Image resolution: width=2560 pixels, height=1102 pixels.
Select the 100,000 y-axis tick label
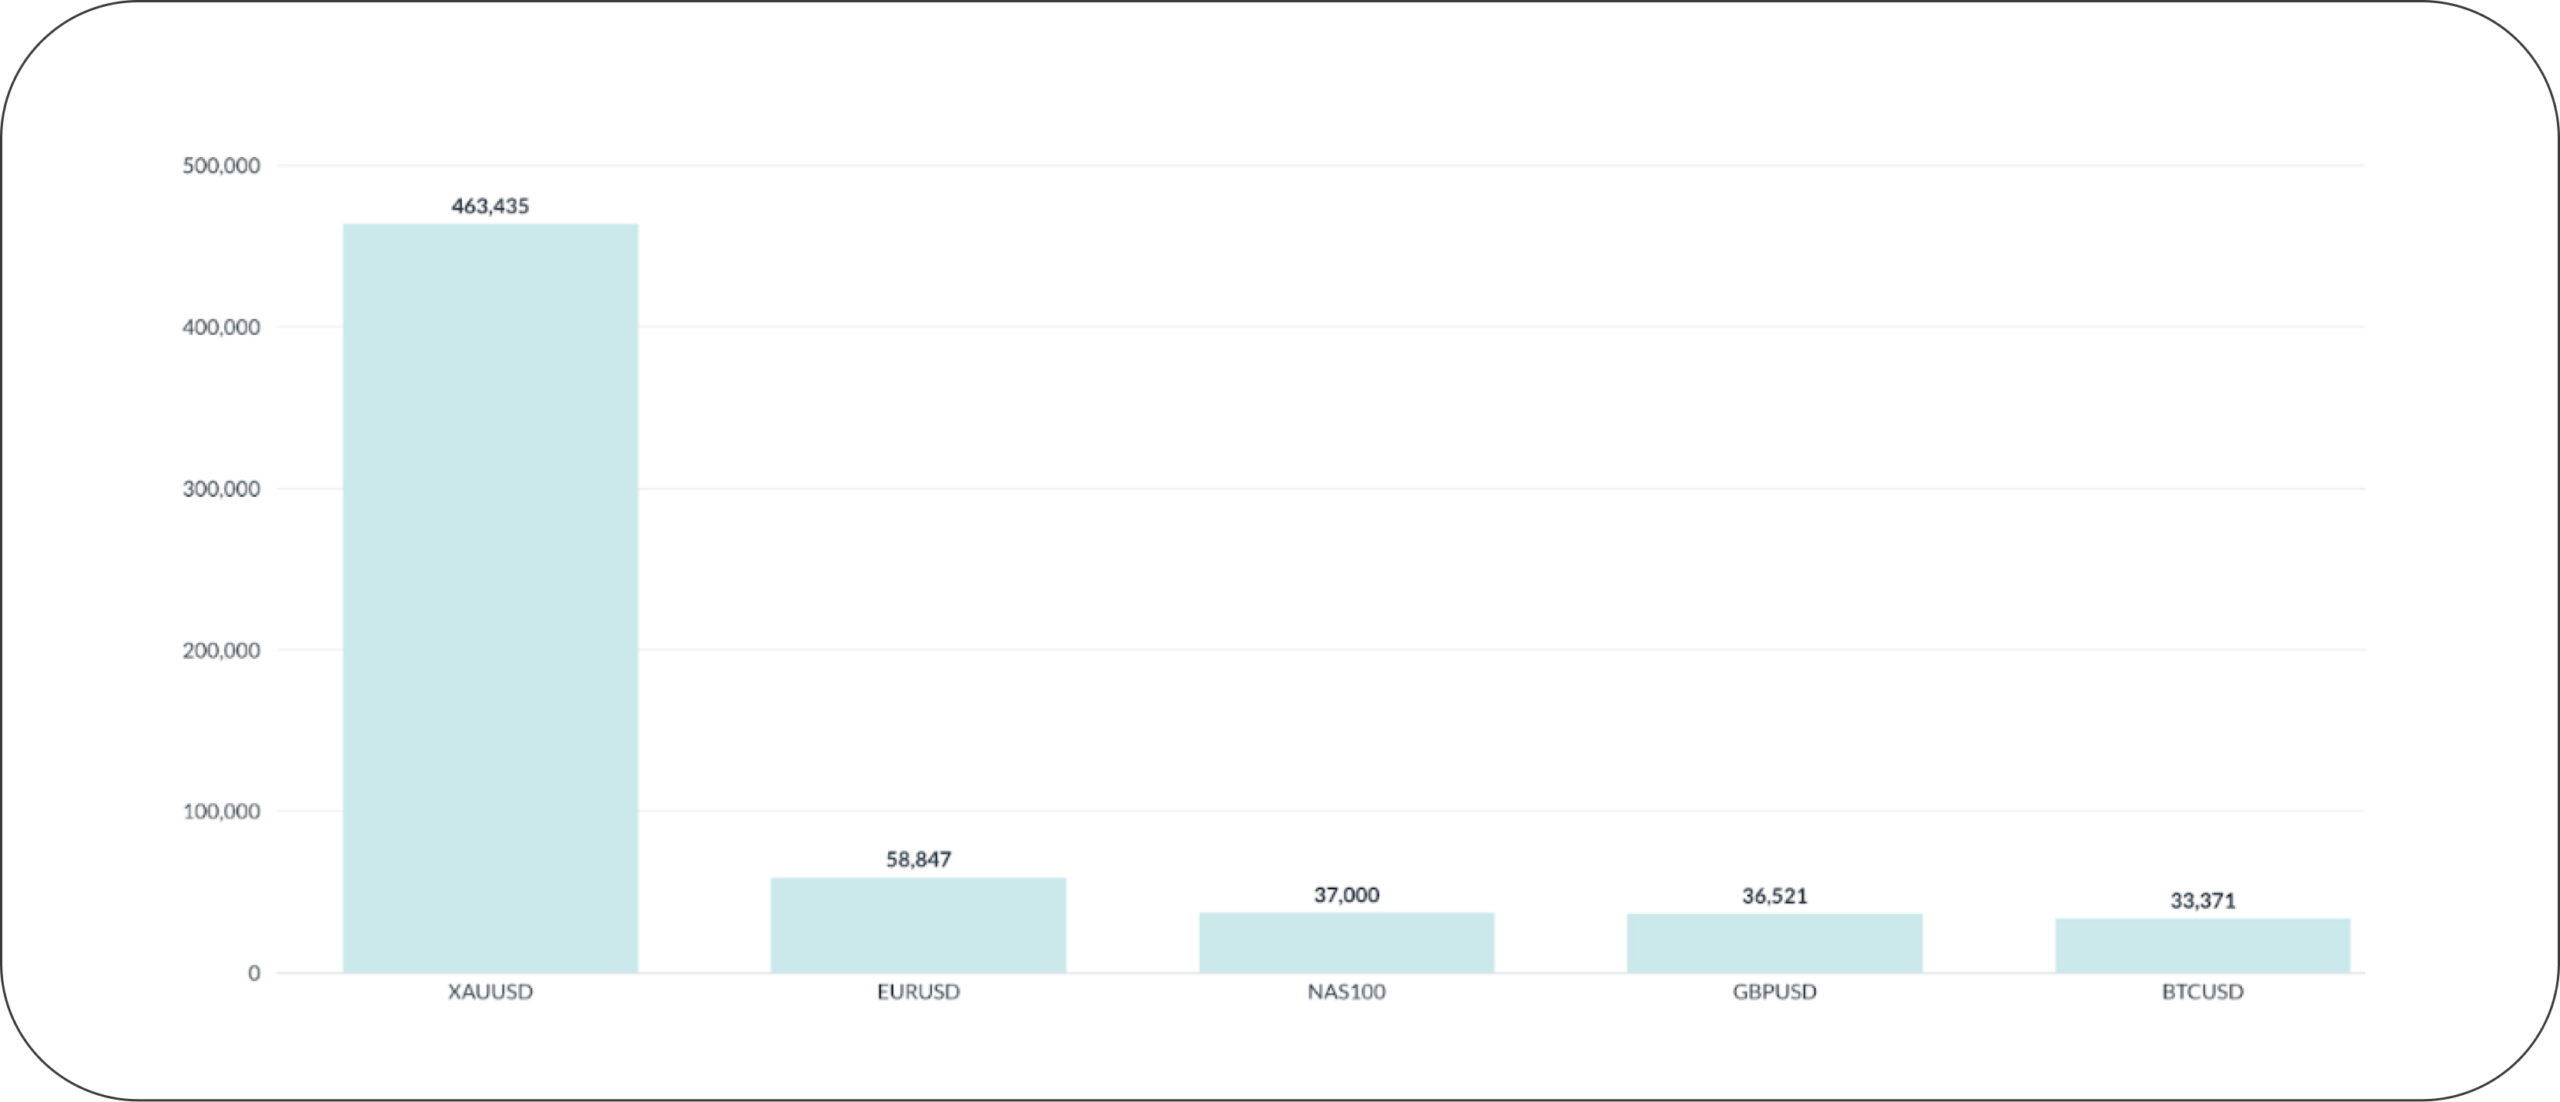click(x=221, y=811)
